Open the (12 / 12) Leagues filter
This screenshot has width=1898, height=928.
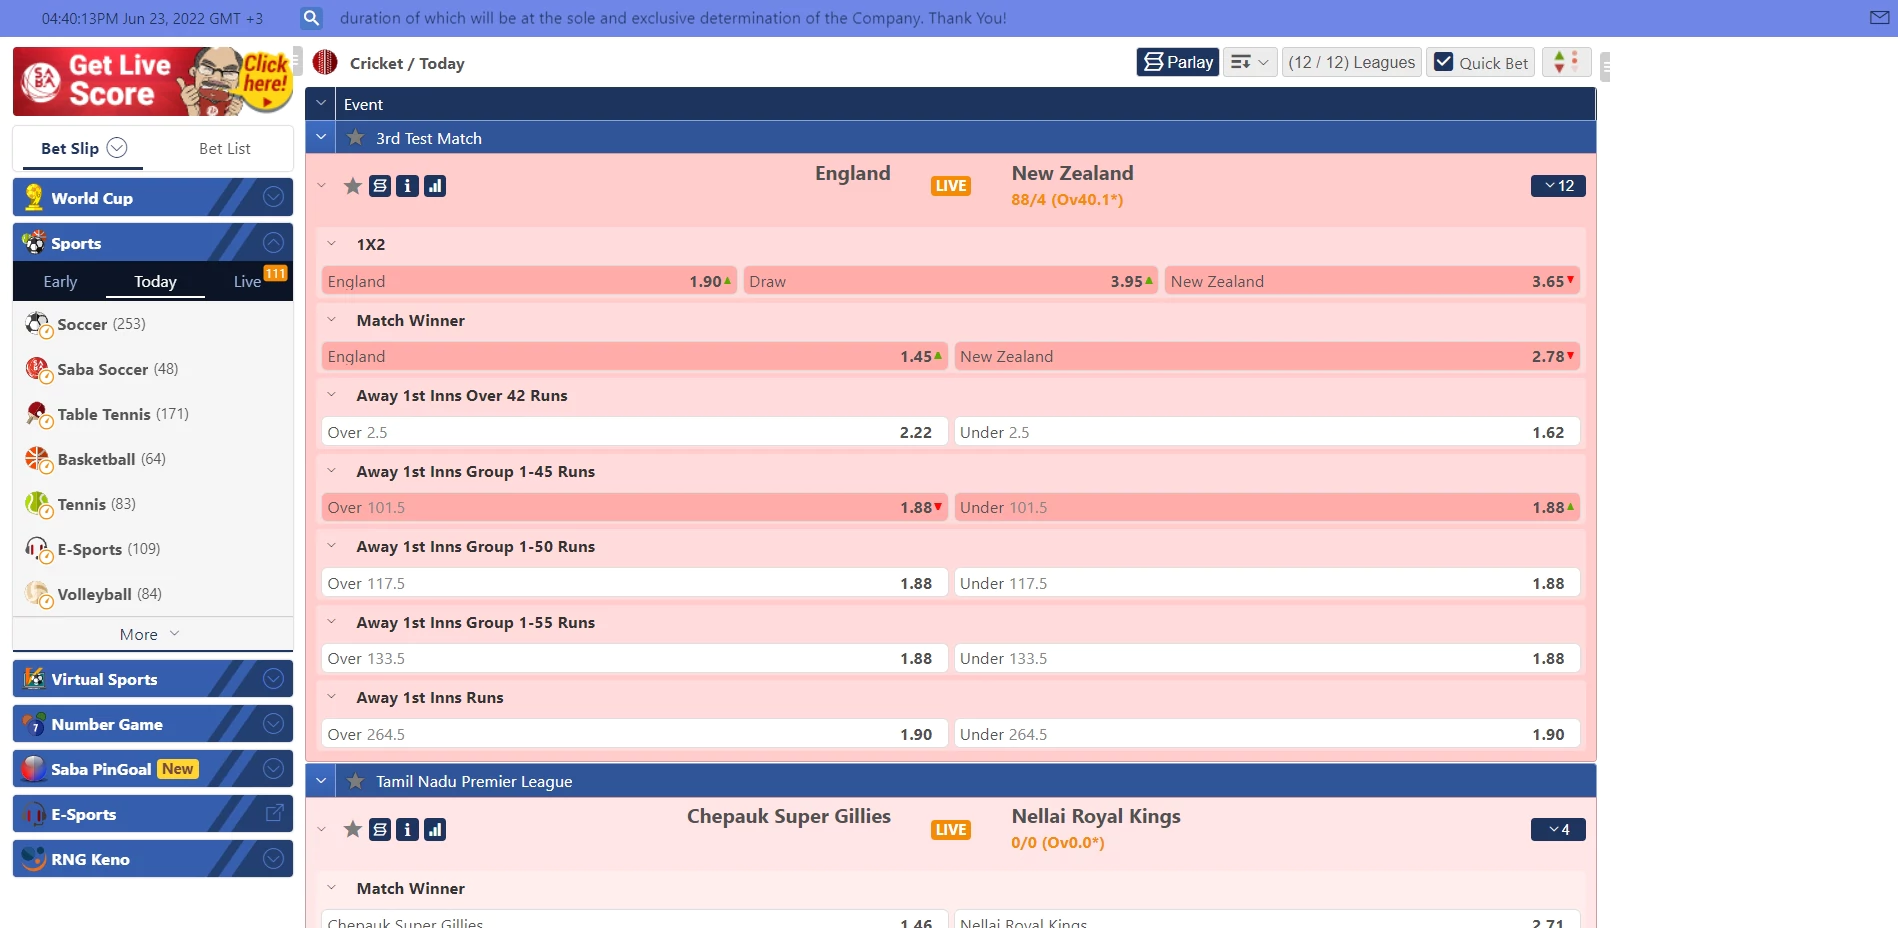(x=1352, y=62)
